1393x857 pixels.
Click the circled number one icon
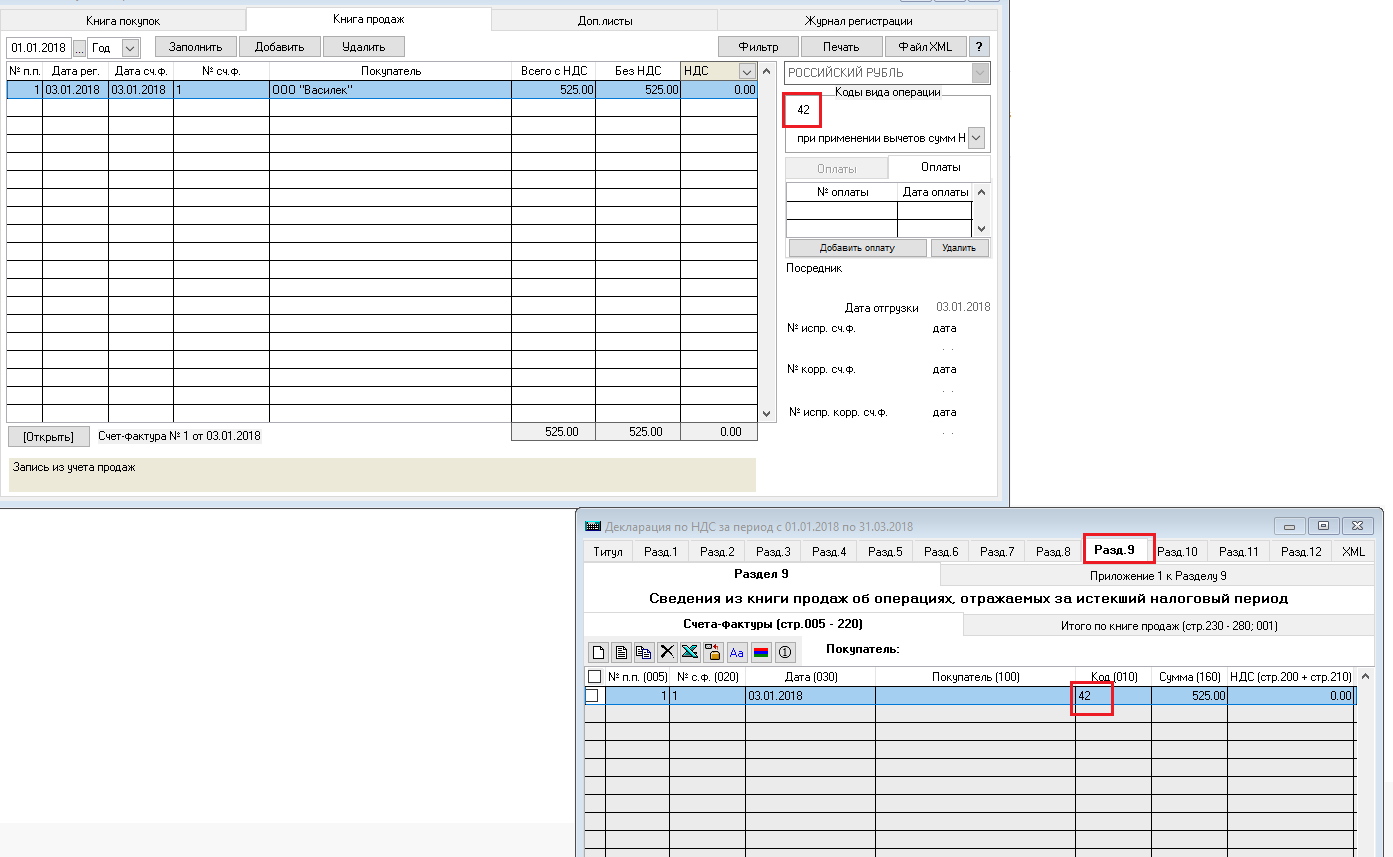(785, 652)
